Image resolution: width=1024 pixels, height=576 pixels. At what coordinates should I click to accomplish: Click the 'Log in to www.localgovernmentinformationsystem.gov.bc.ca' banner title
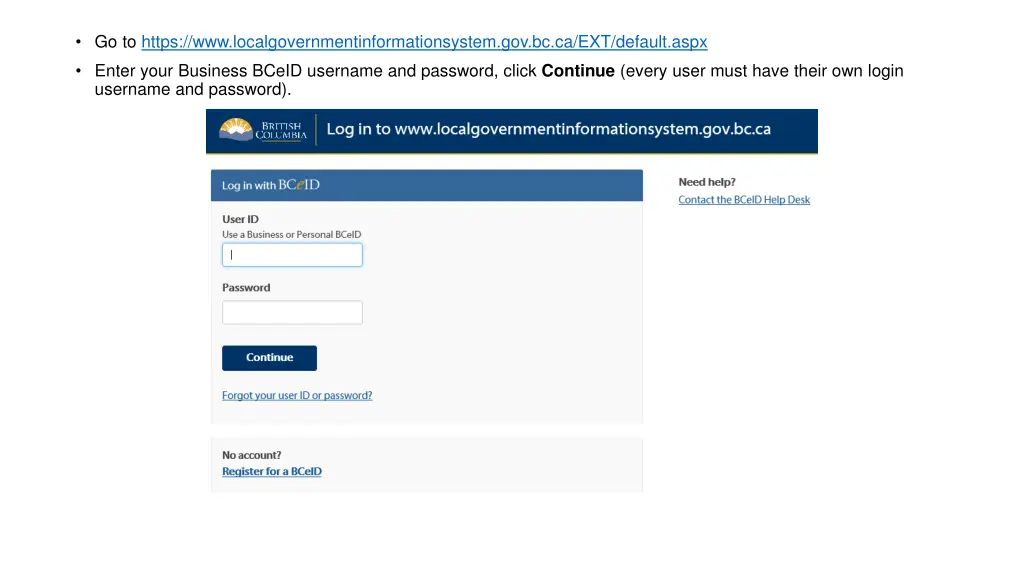coord(549,129)
